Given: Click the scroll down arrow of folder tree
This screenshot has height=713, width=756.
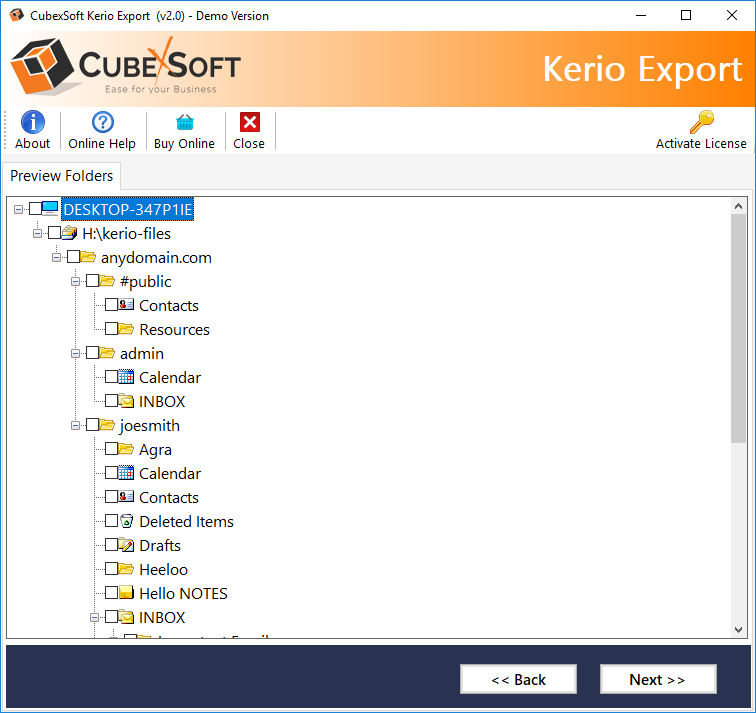Looking at the screenshot, I should 738,630.
